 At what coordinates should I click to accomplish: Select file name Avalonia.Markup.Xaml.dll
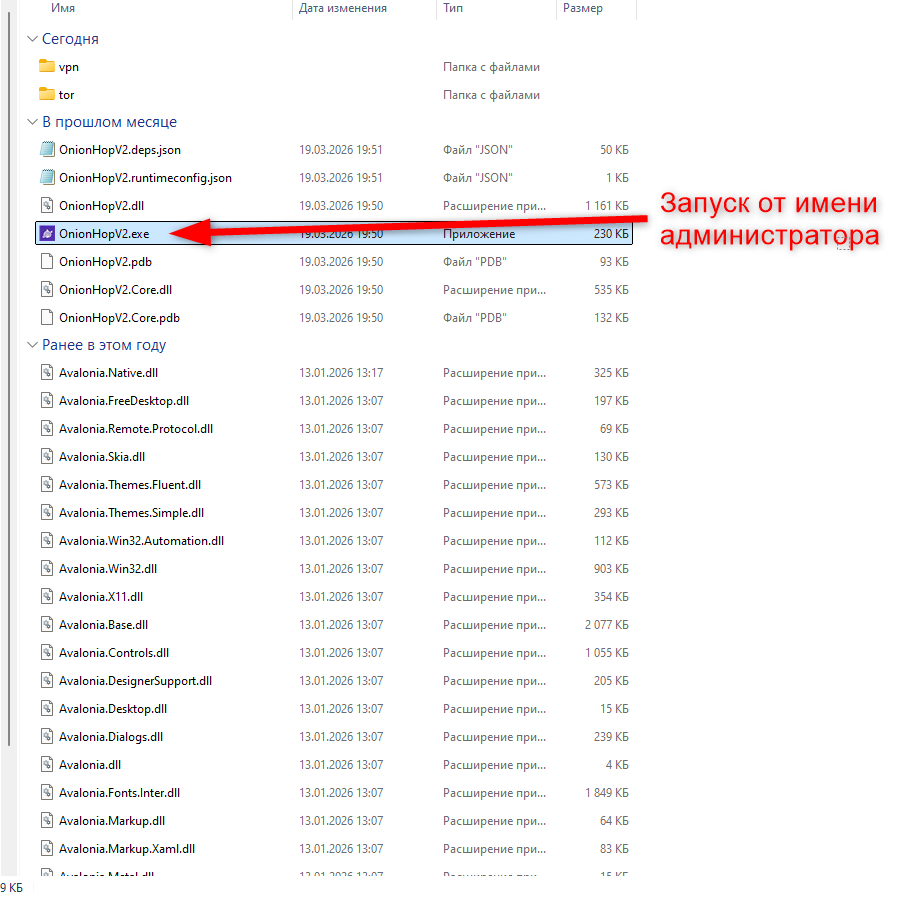pyautogui.click(x=127, y=849)
